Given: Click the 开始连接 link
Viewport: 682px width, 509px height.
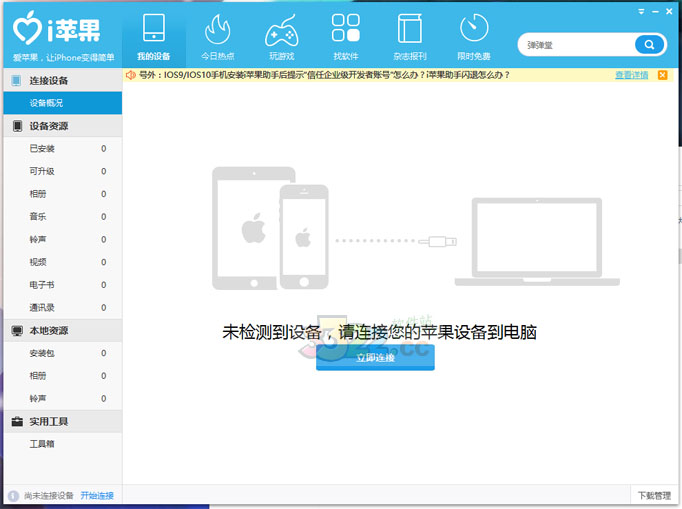Looking at the screenshot, I should (97, 496).
